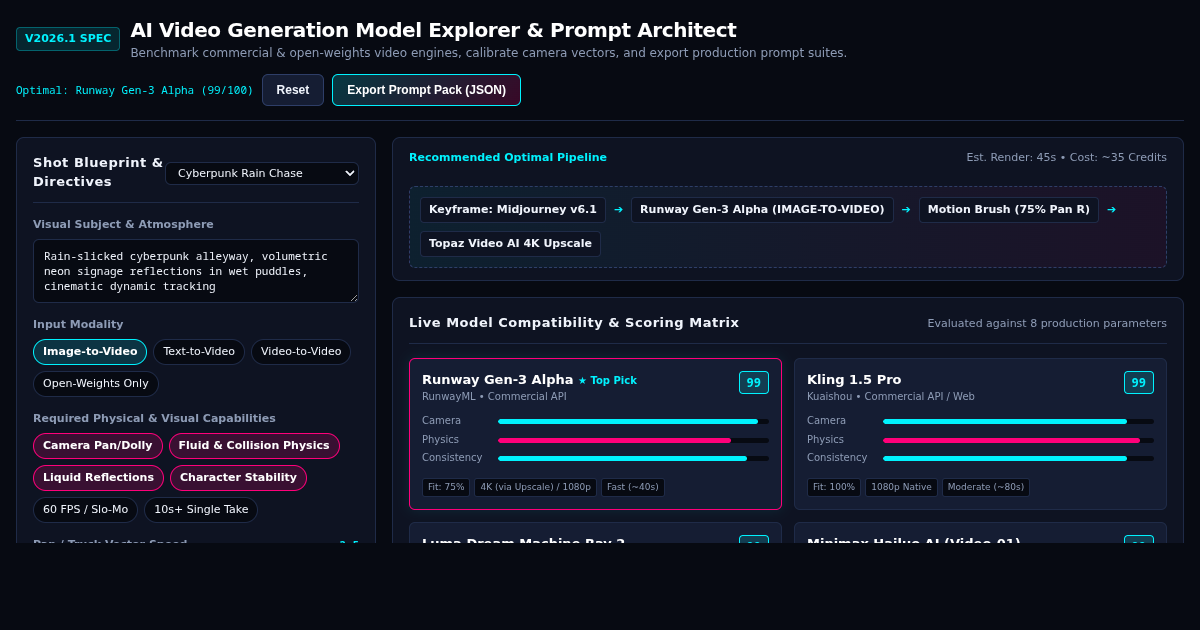Toggle Character Stability capability chip
Screen dimensions: 1200x630
[x=238, y=478]
